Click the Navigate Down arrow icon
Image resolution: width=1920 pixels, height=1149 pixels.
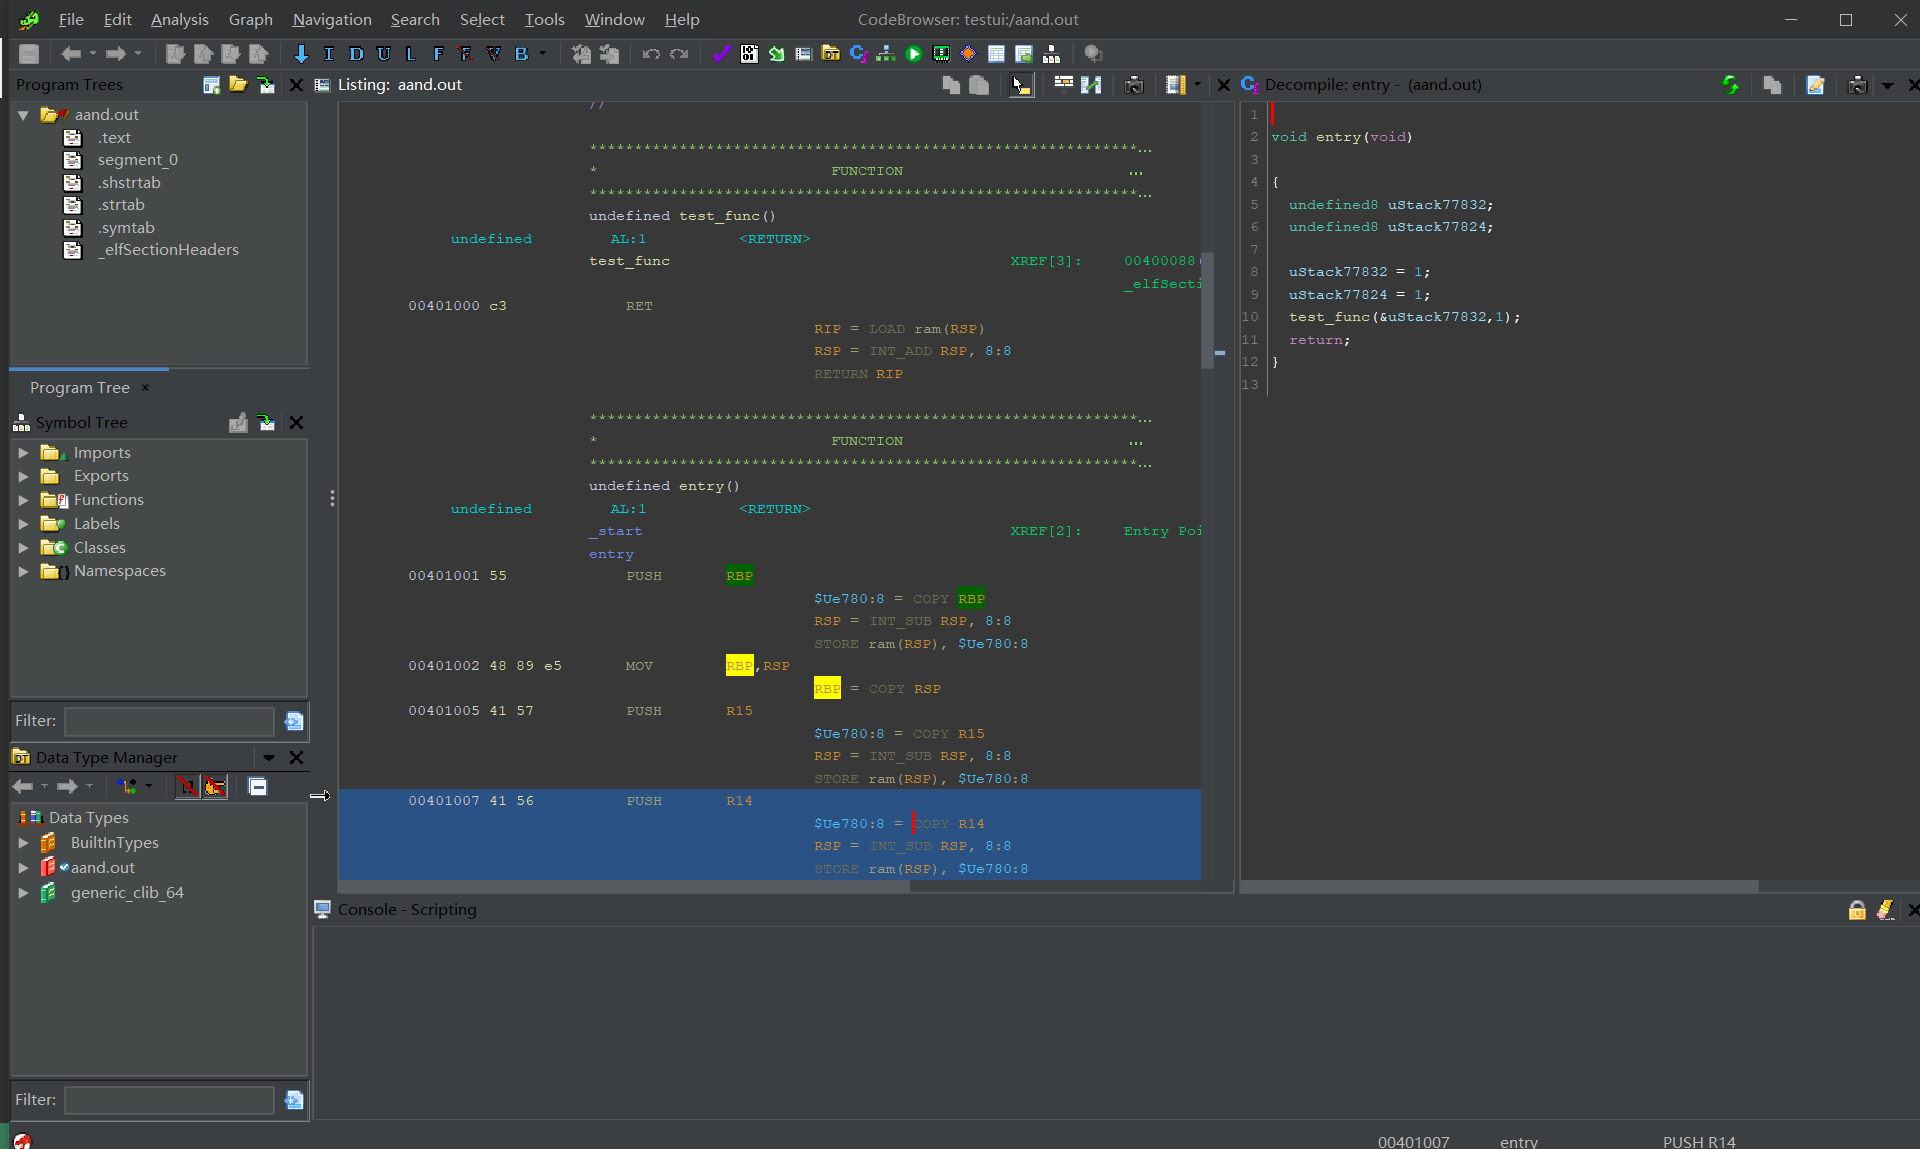coord(301,54)
